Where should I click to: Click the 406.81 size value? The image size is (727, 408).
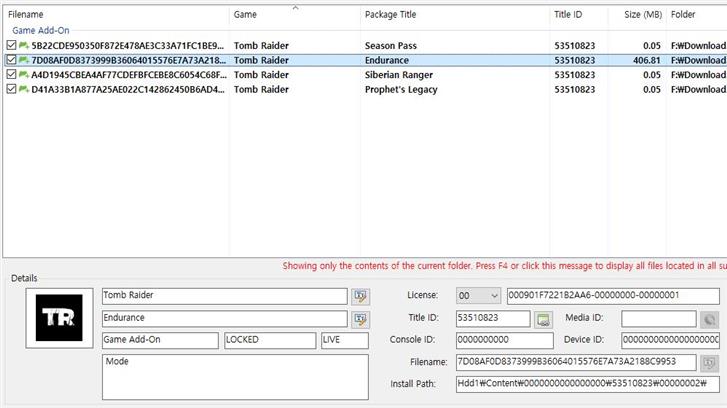pyautogui.click(x=647, y=60)
